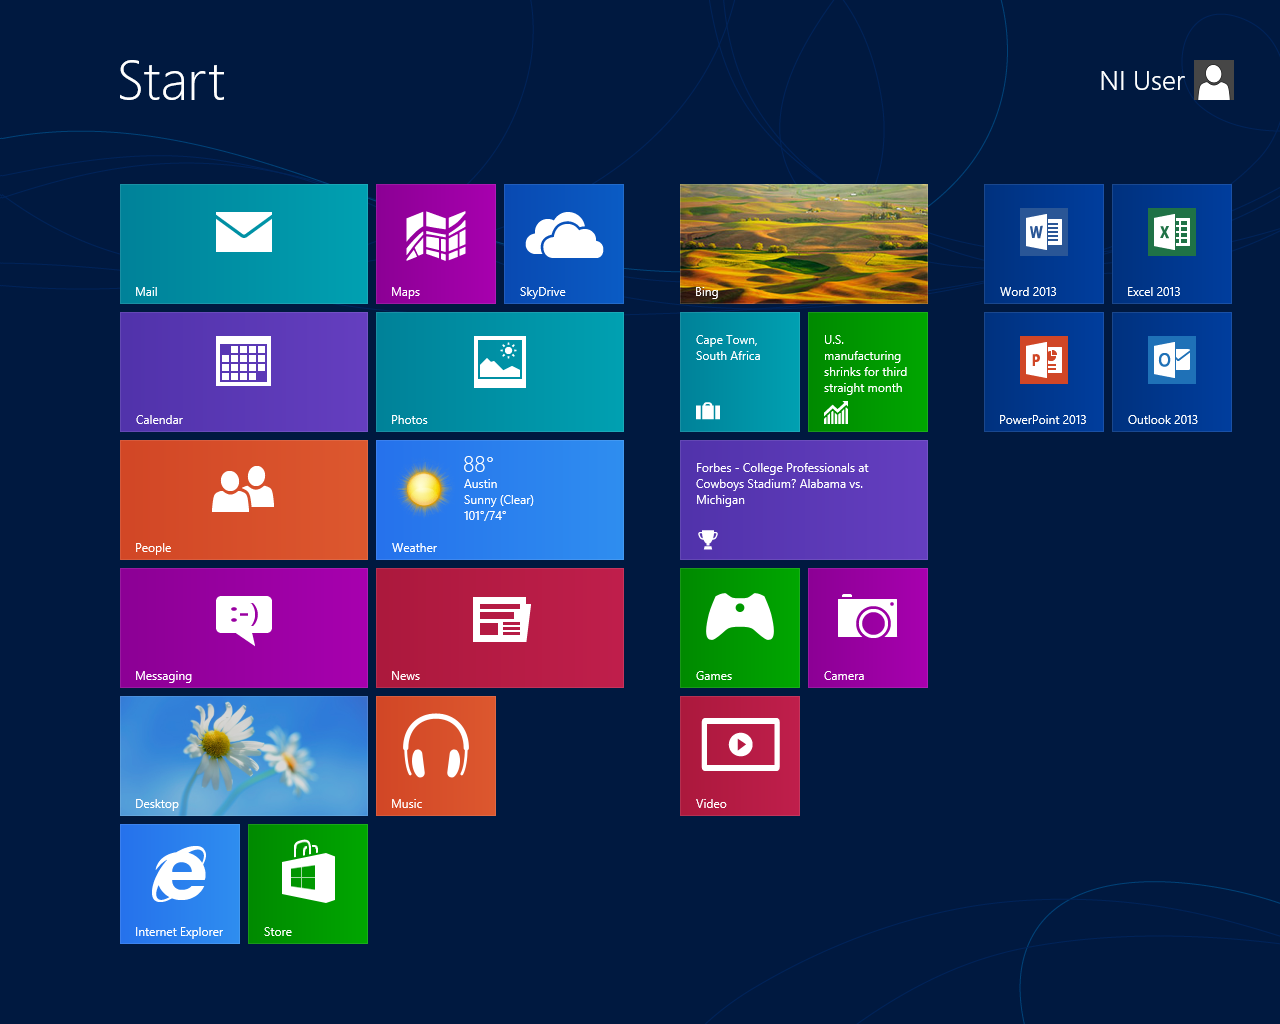Click the NI User account picture
This screenshot has width=1280, height=1024.
1213,79
